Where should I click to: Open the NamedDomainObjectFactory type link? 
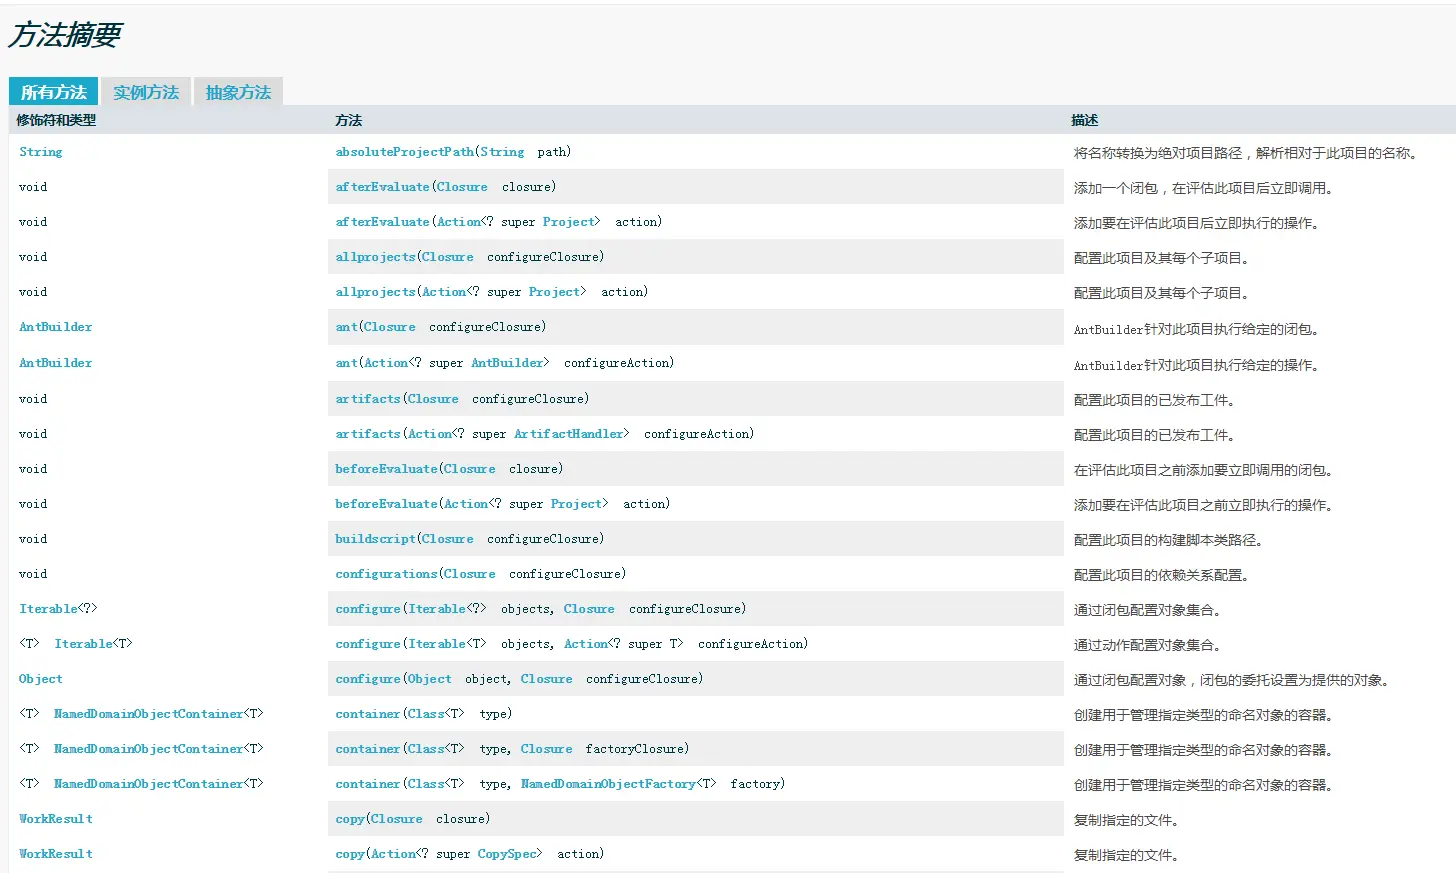click(x=608, y=784)
